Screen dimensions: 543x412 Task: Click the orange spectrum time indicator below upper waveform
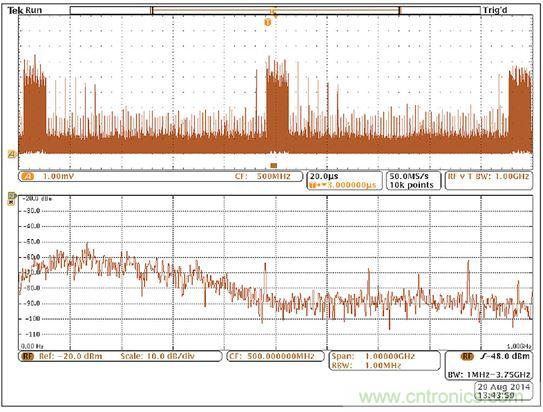pos(274,165)
